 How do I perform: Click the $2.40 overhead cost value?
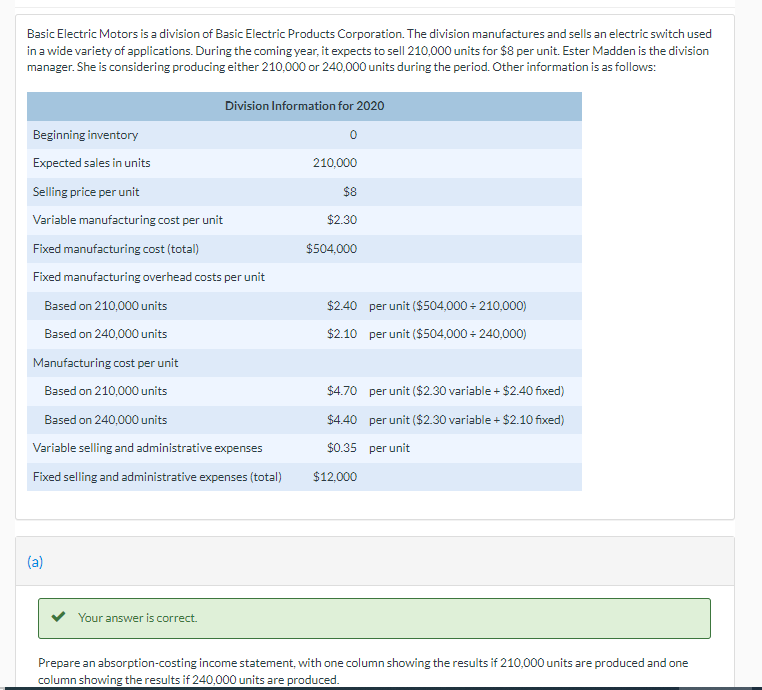click(342, 306)
